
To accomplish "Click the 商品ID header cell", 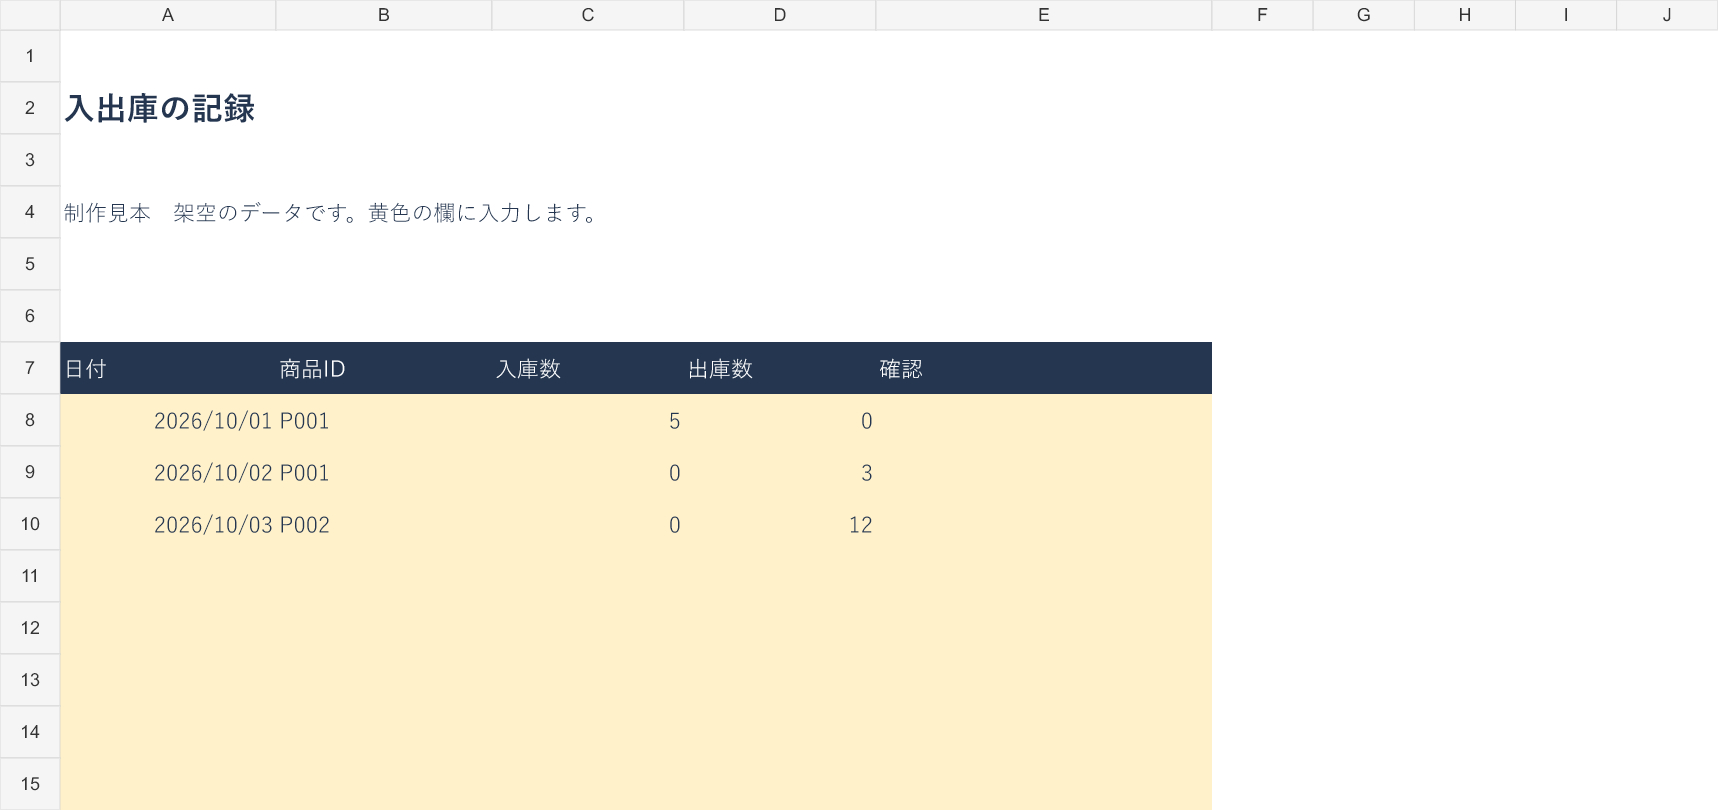I will [x=384, y=368].
